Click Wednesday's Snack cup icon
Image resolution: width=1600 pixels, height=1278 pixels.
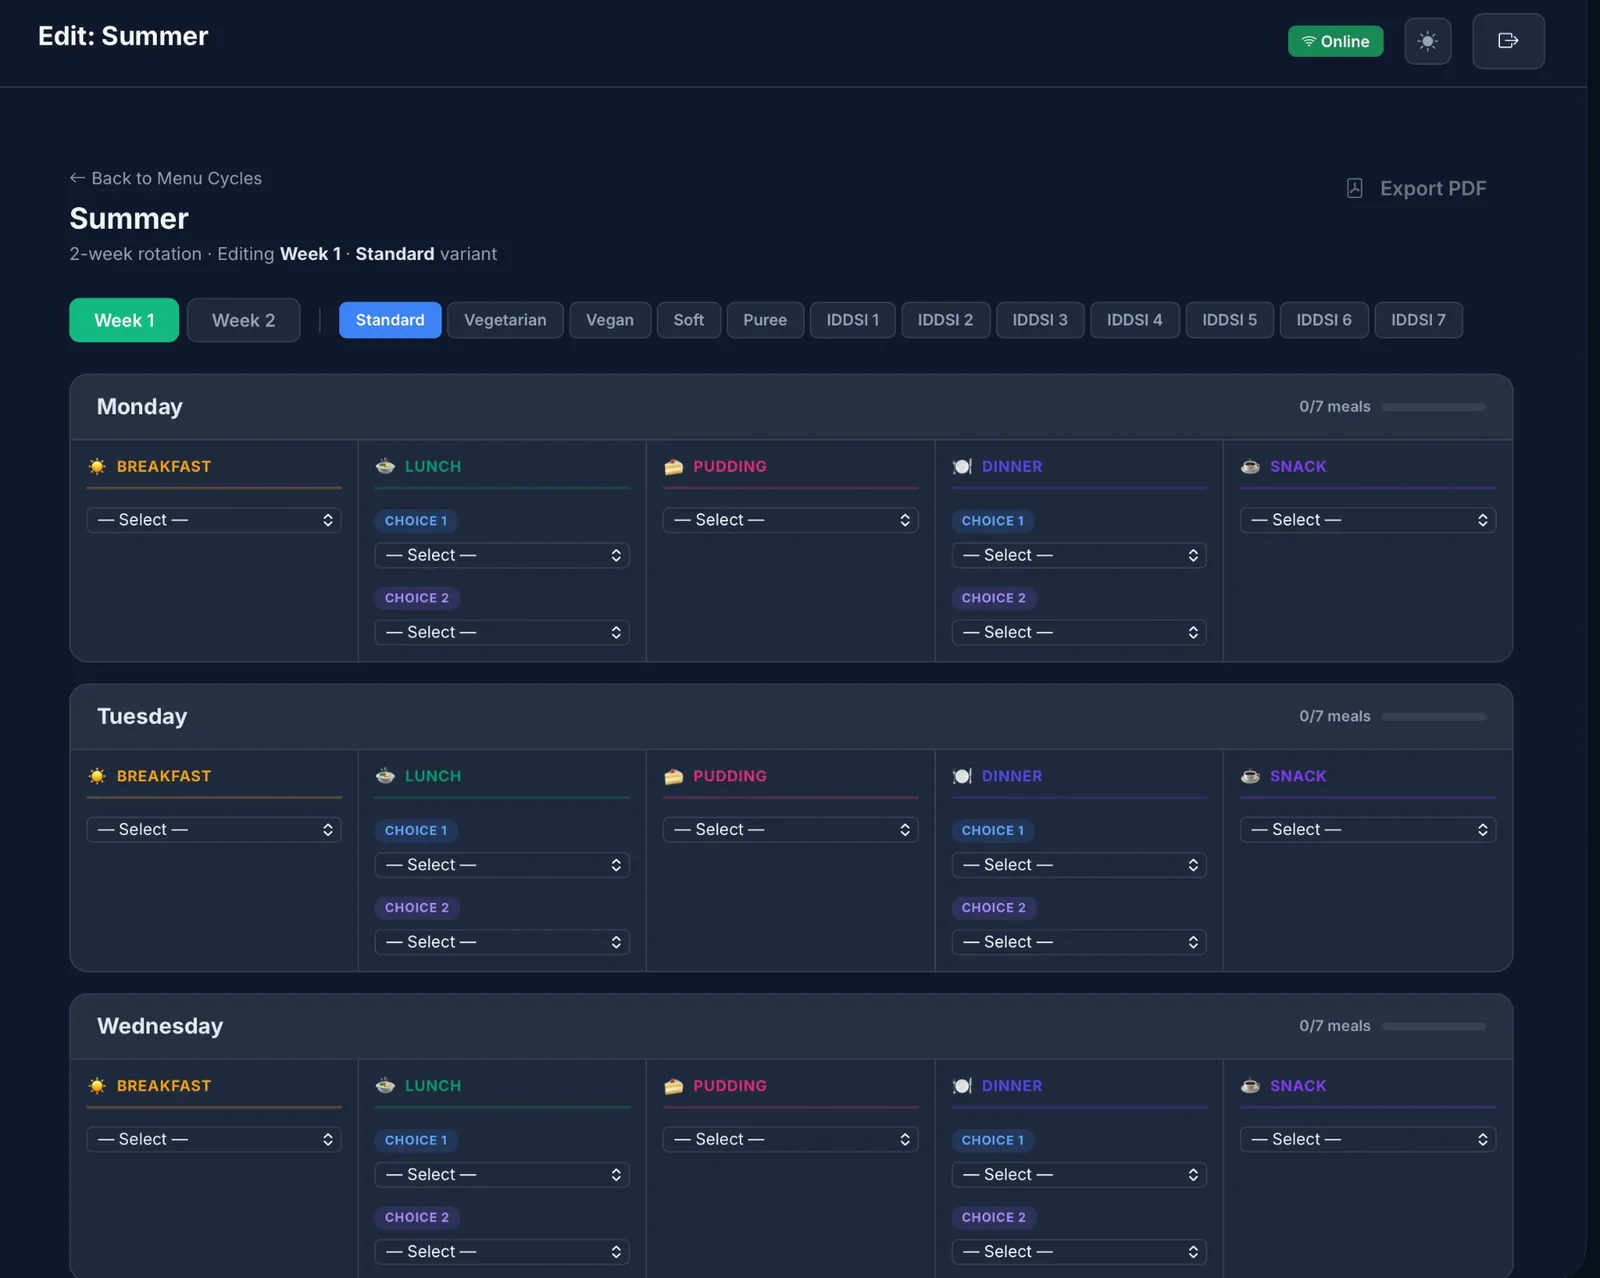(x=1250, y=1086)
